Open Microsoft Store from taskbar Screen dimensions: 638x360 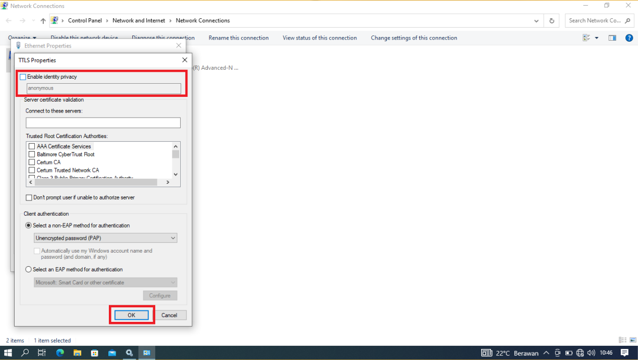(x=94, y=353)
